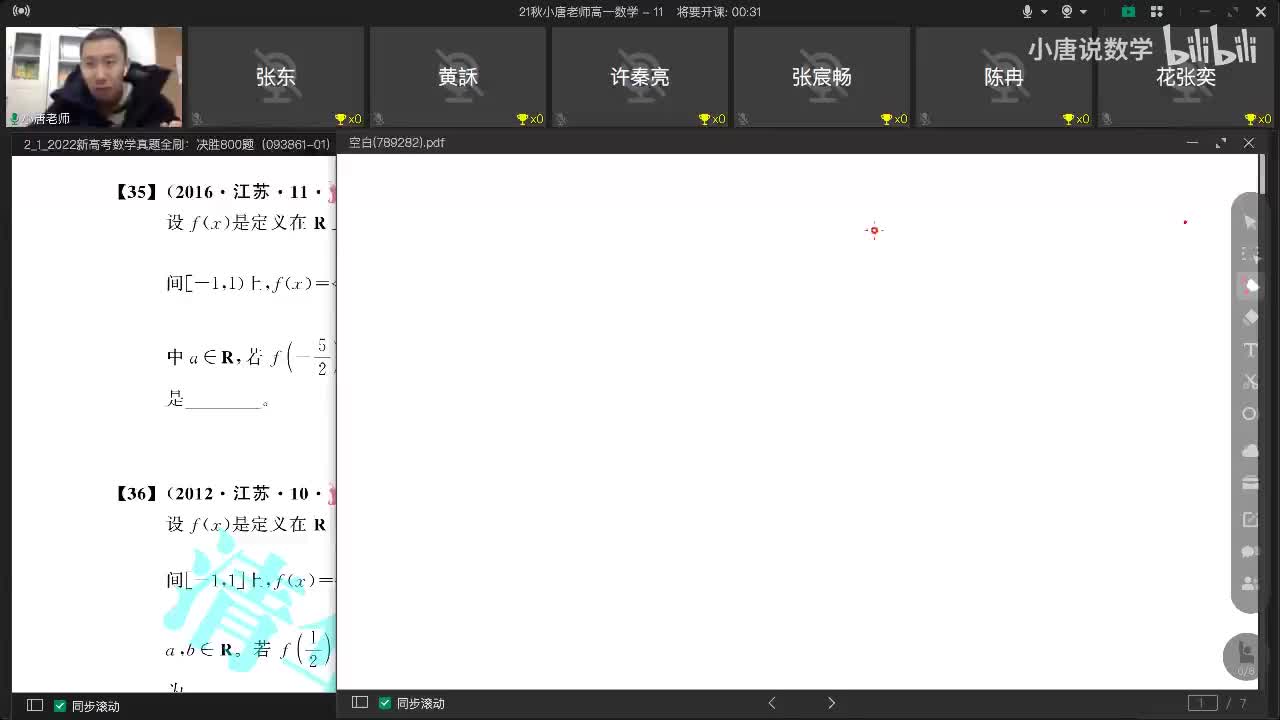The width and height of the screenshot is (1280, 720).
Task: Select the eraser tool in right toolbar
Action: (1249, 318)
